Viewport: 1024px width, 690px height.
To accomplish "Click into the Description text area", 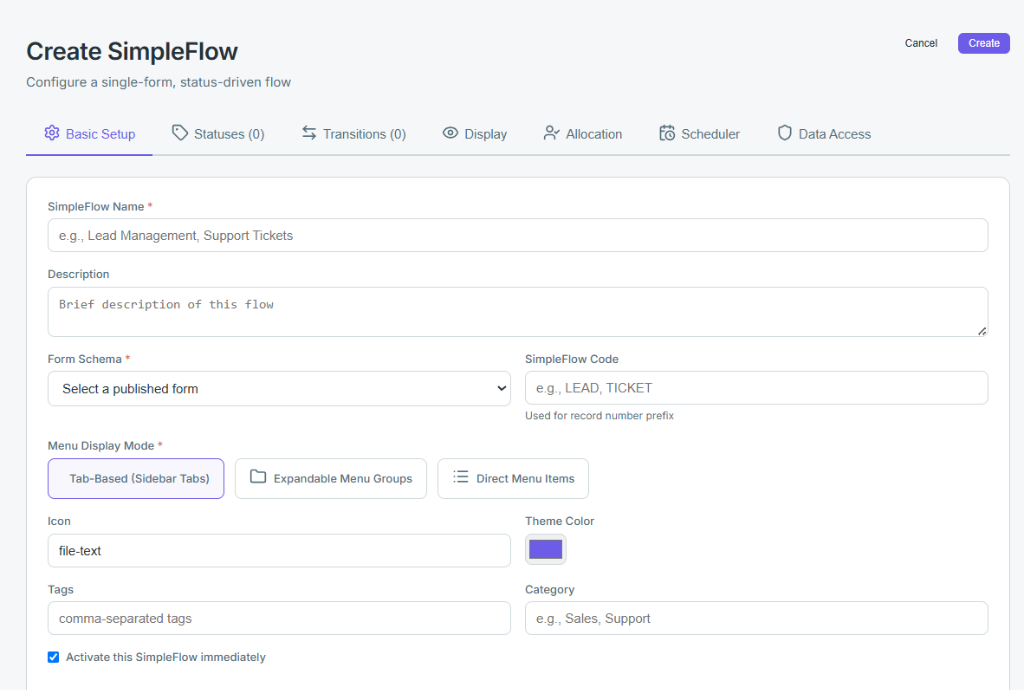I will (517, 312).
